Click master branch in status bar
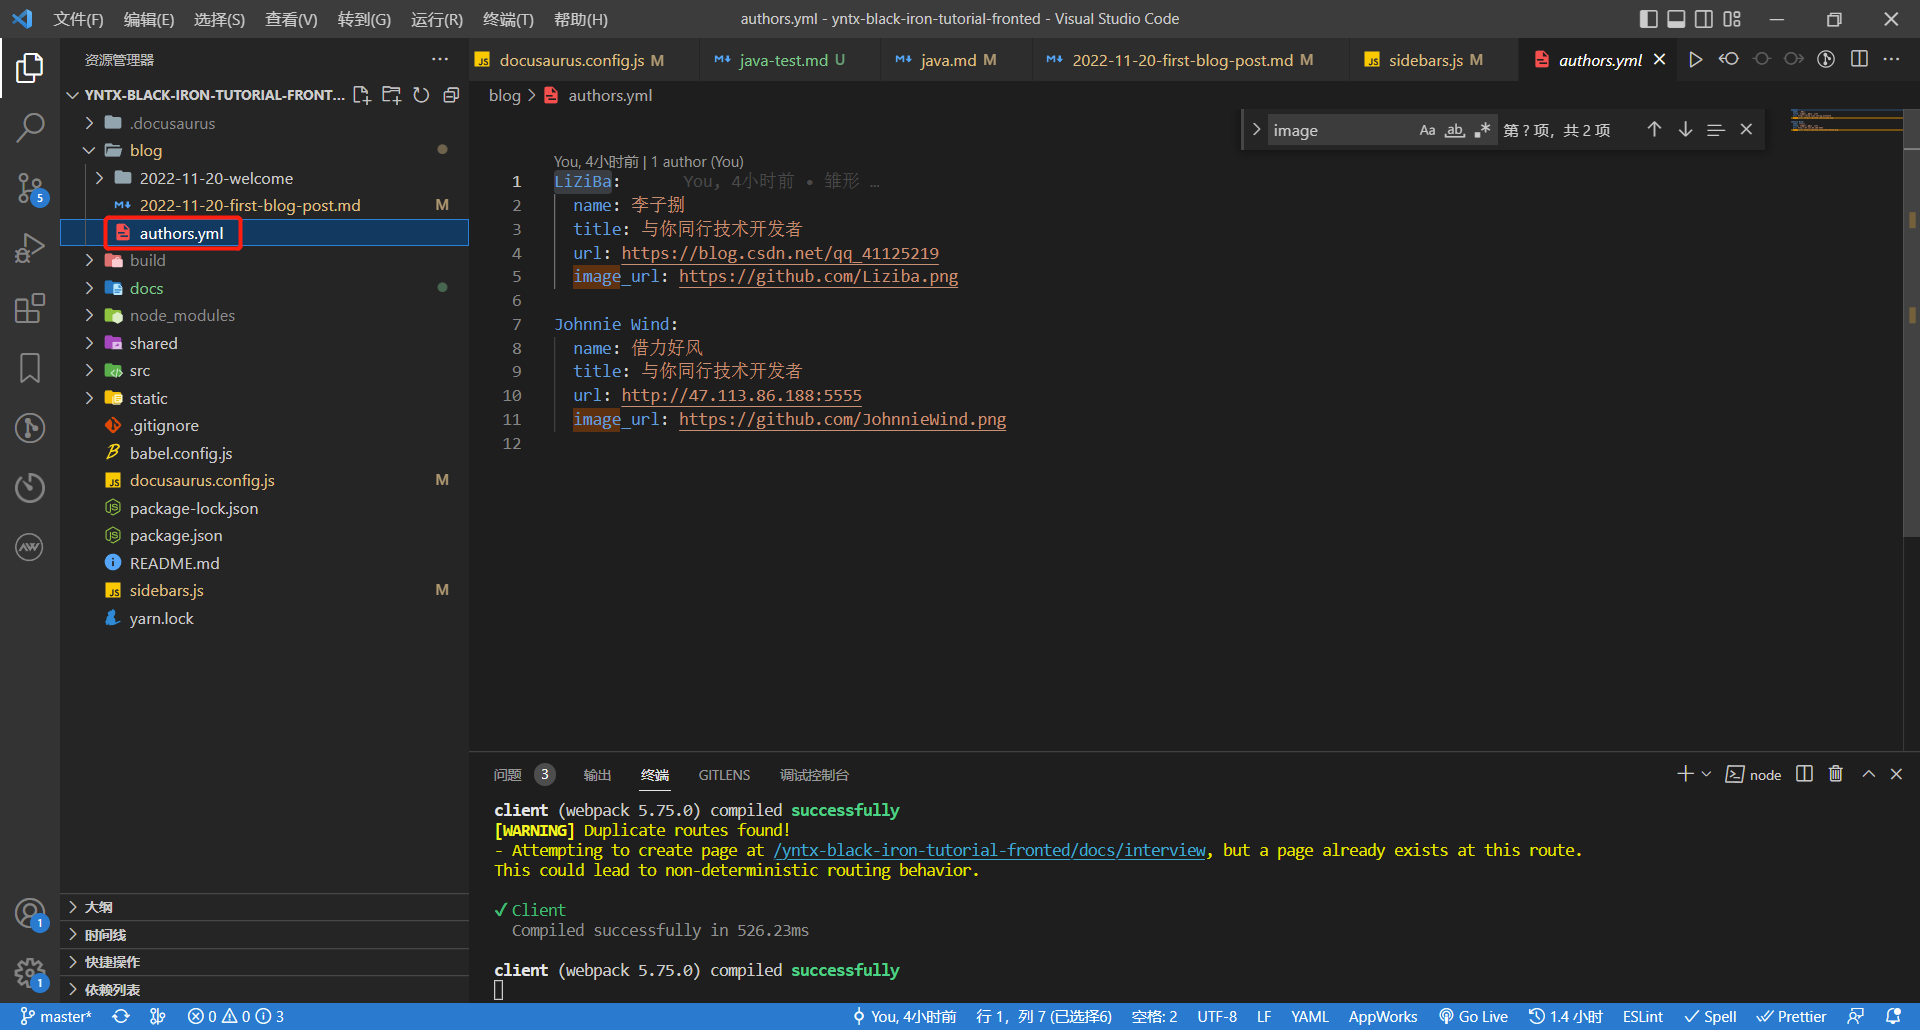Screen dimensions: 1920x1030 (56, 1016)
